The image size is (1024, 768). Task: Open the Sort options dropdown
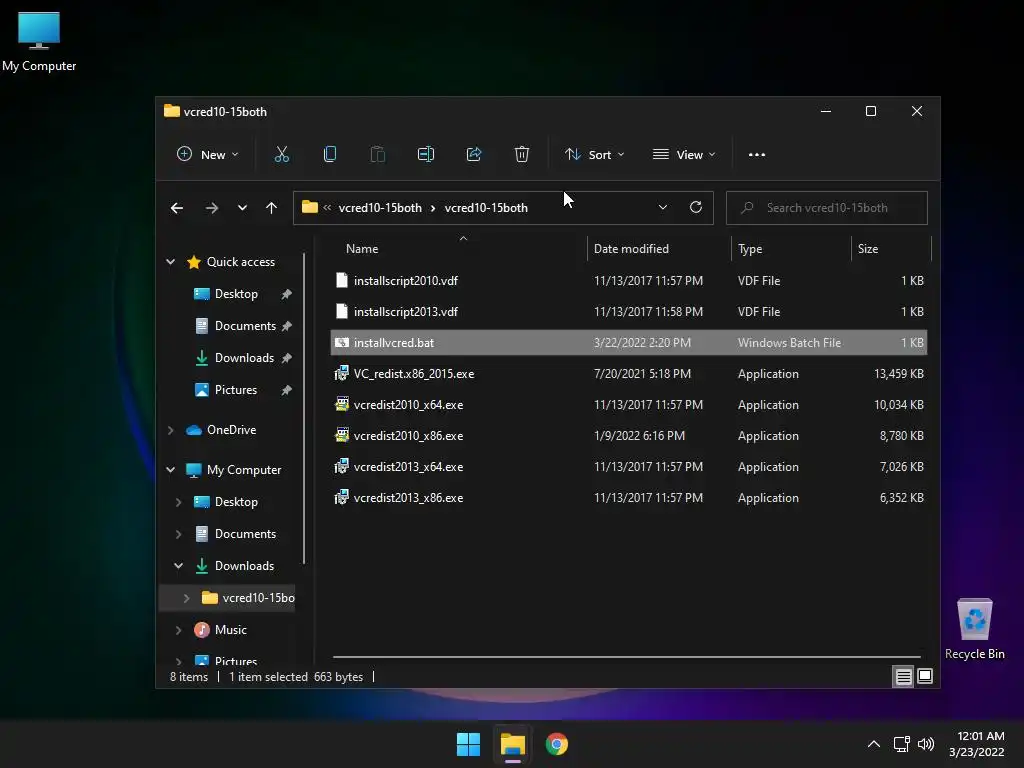point(595,154)
